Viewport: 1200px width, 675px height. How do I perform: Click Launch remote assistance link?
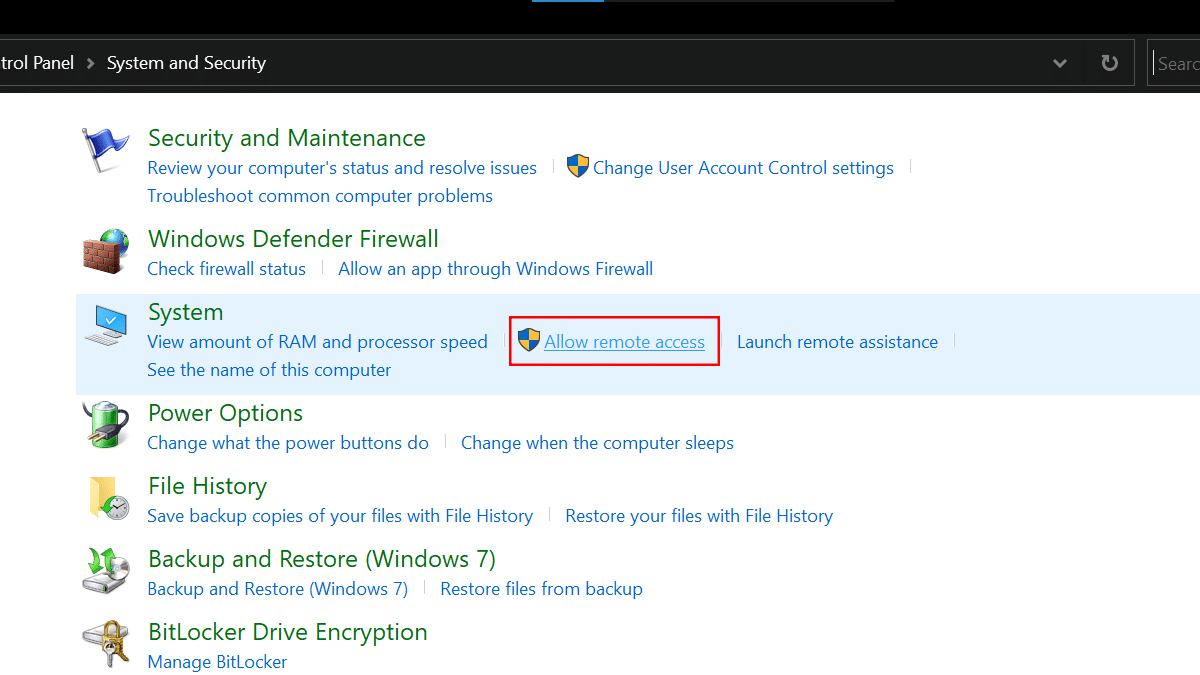click(x=837, y=342)
